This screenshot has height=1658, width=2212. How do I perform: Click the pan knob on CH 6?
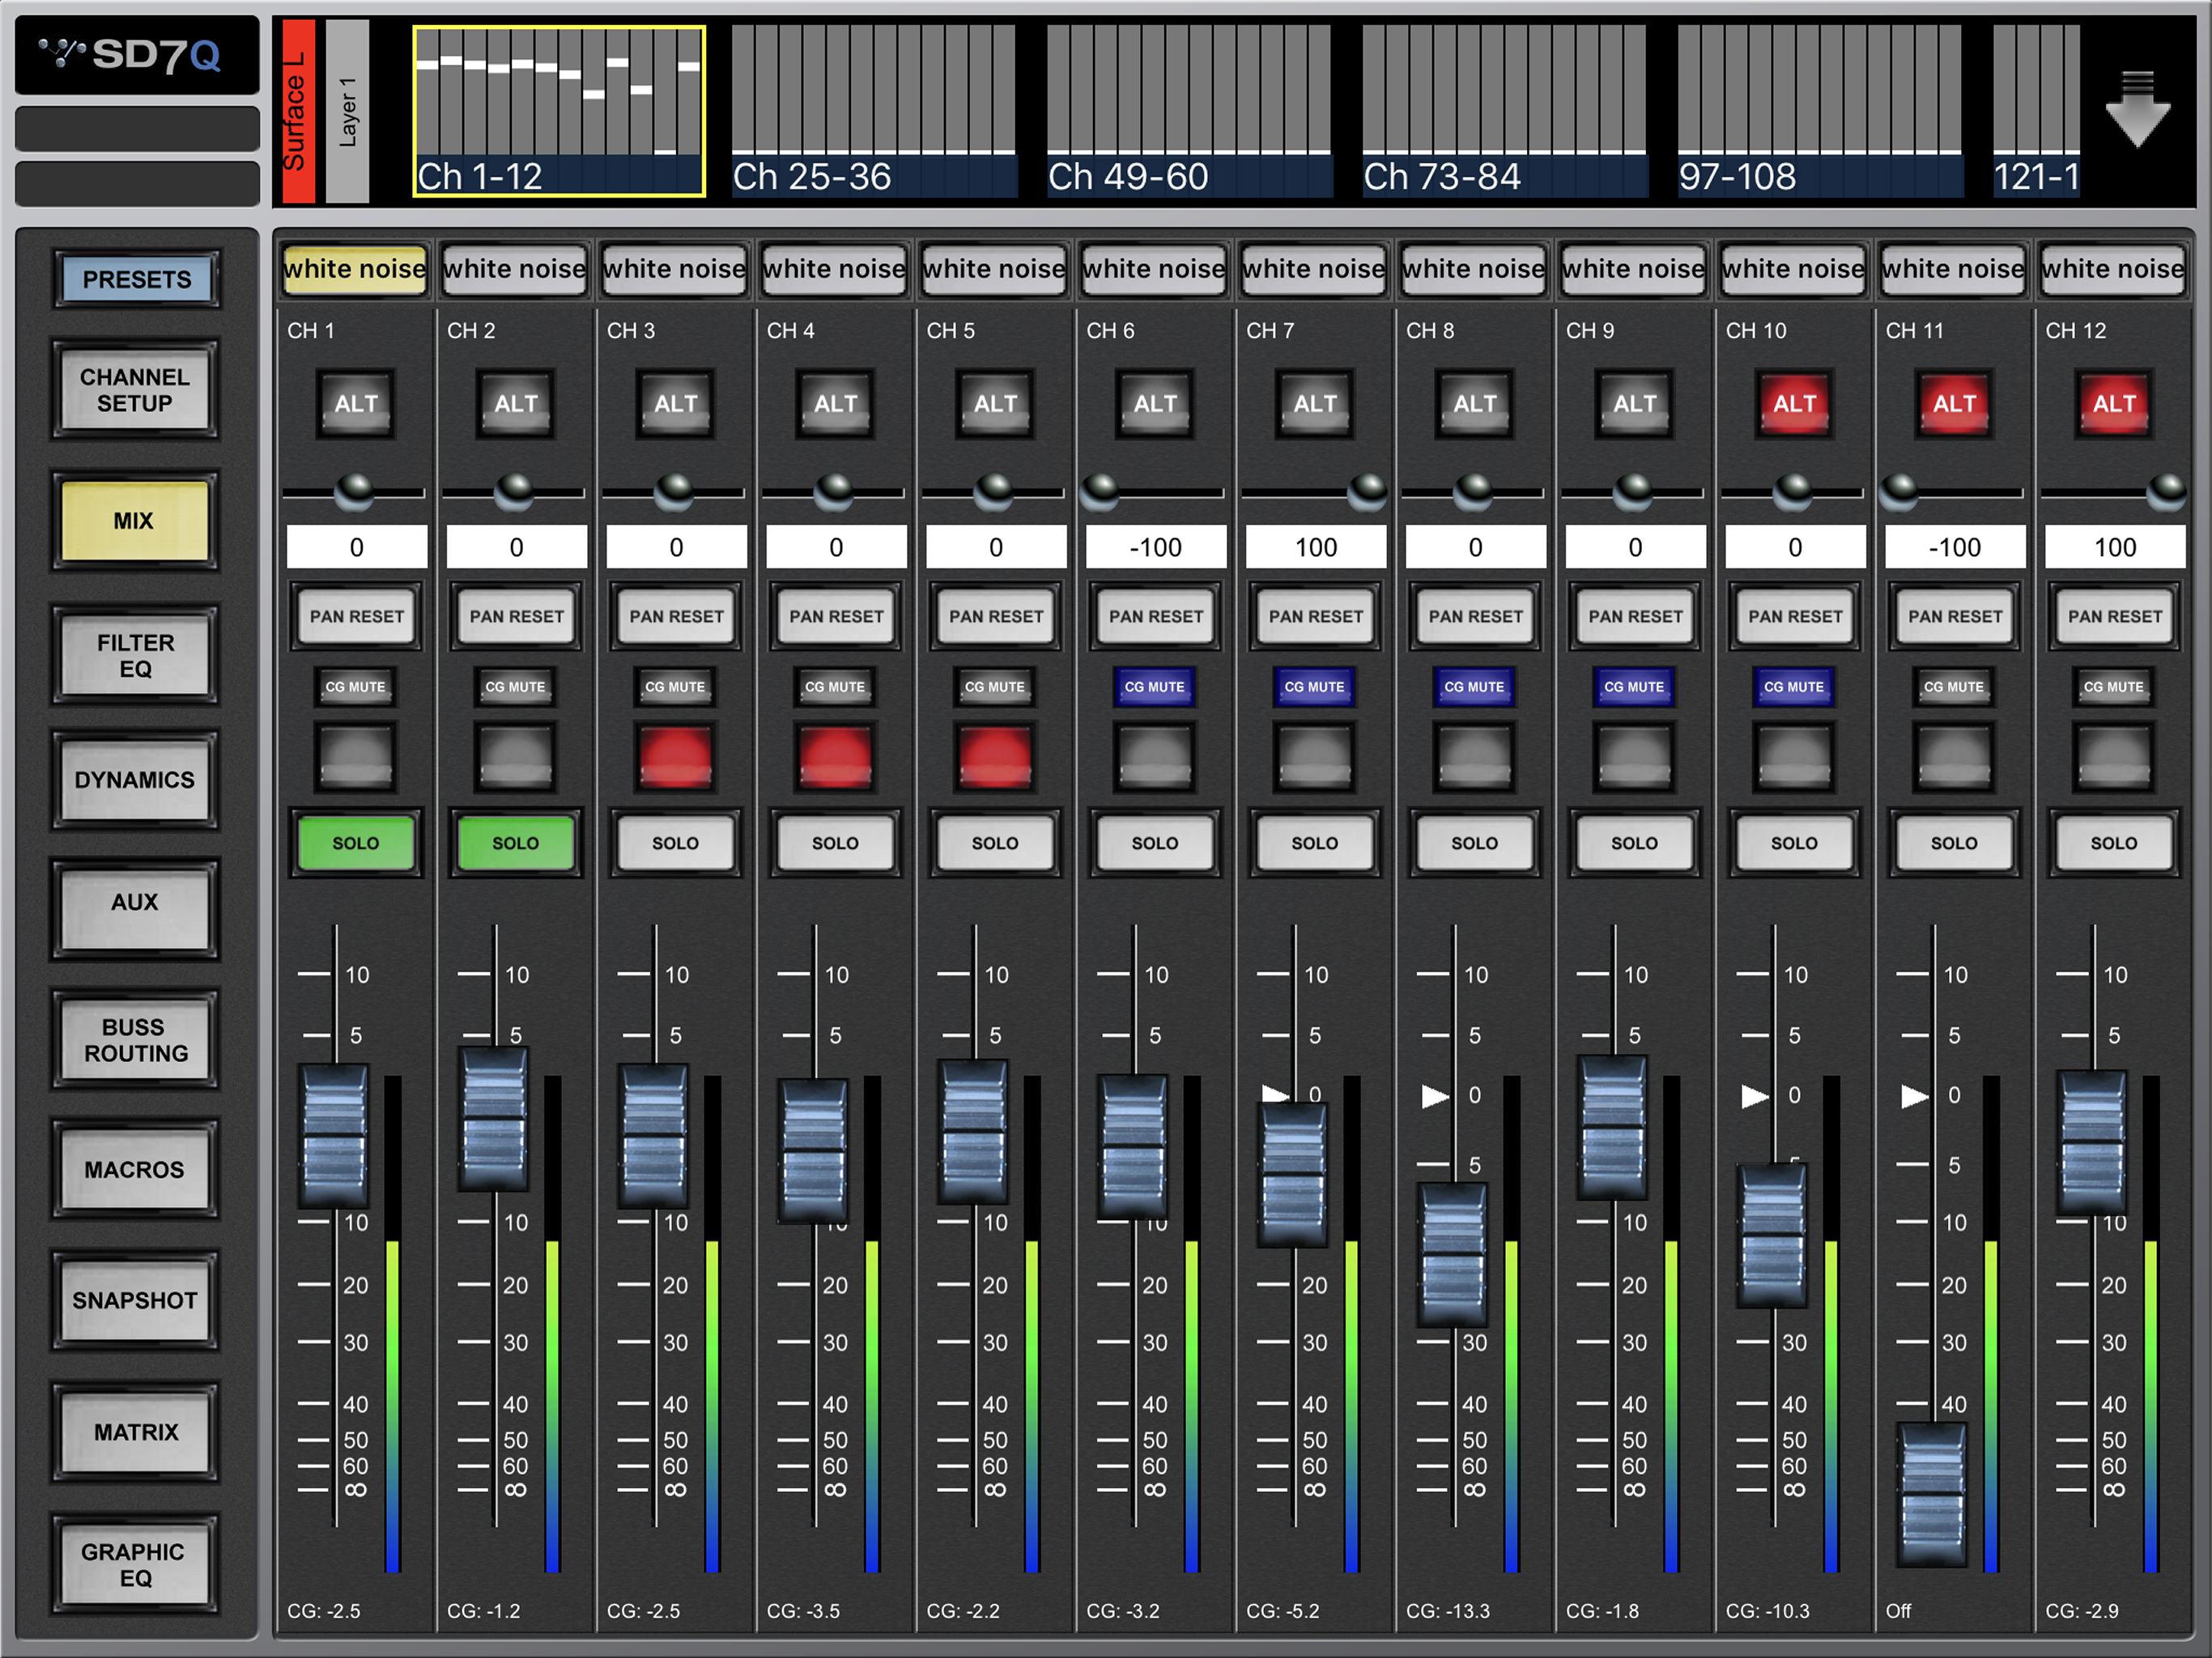pos(1100,491)
